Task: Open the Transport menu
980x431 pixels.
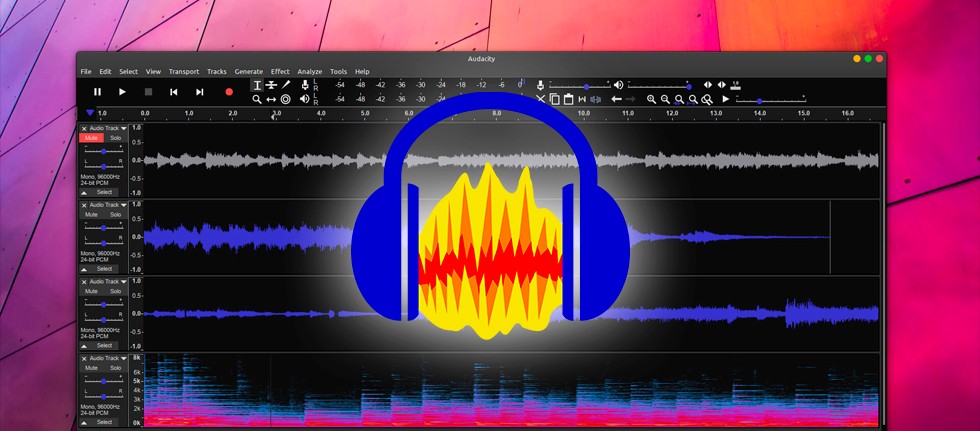Action: [x=184, y=72]
